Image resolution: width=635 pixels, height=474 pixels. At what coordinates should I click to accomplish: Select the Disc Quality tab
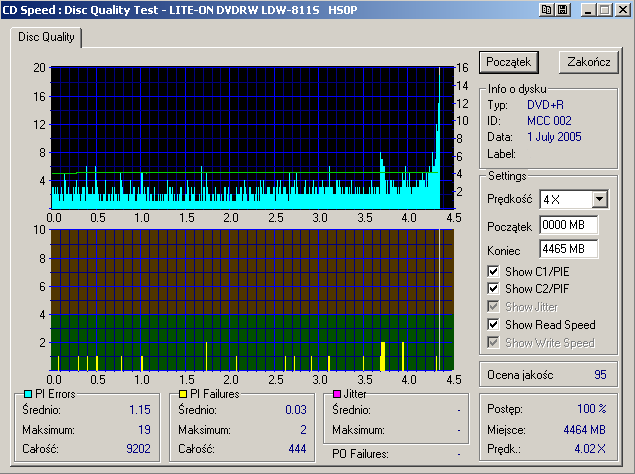point(46,37)
